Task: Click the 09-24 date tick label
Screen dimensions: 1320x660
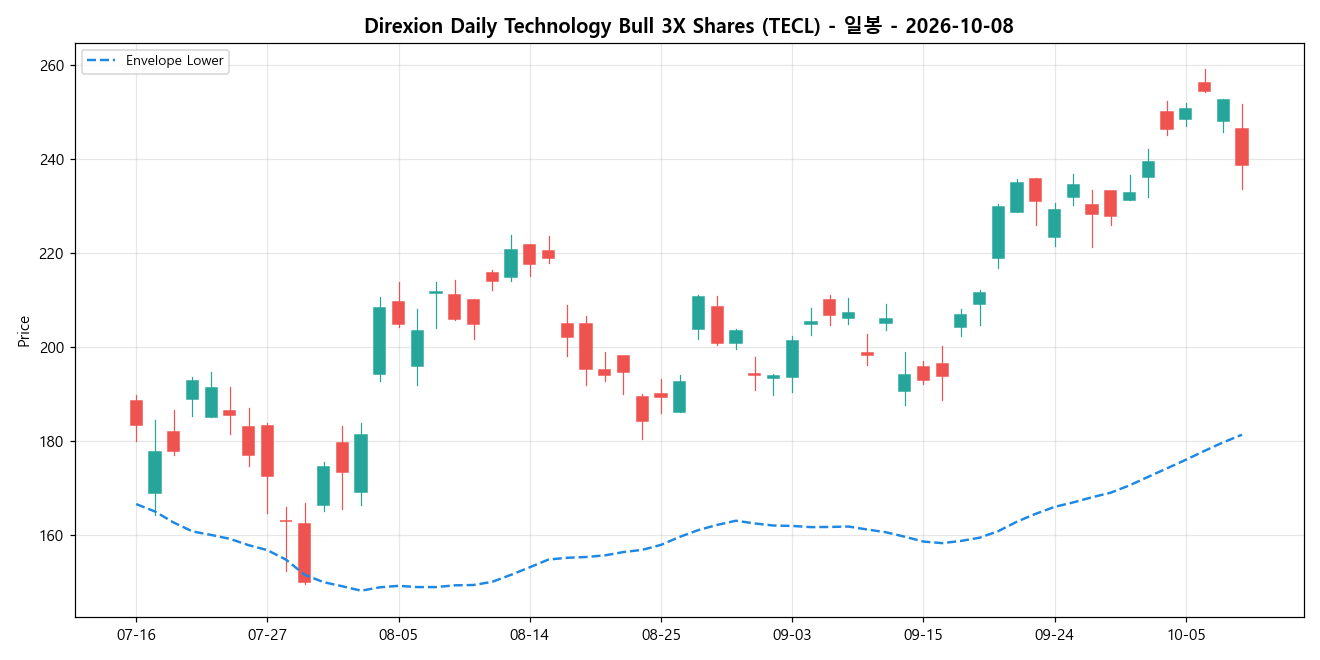Action: coord(1054,635)
